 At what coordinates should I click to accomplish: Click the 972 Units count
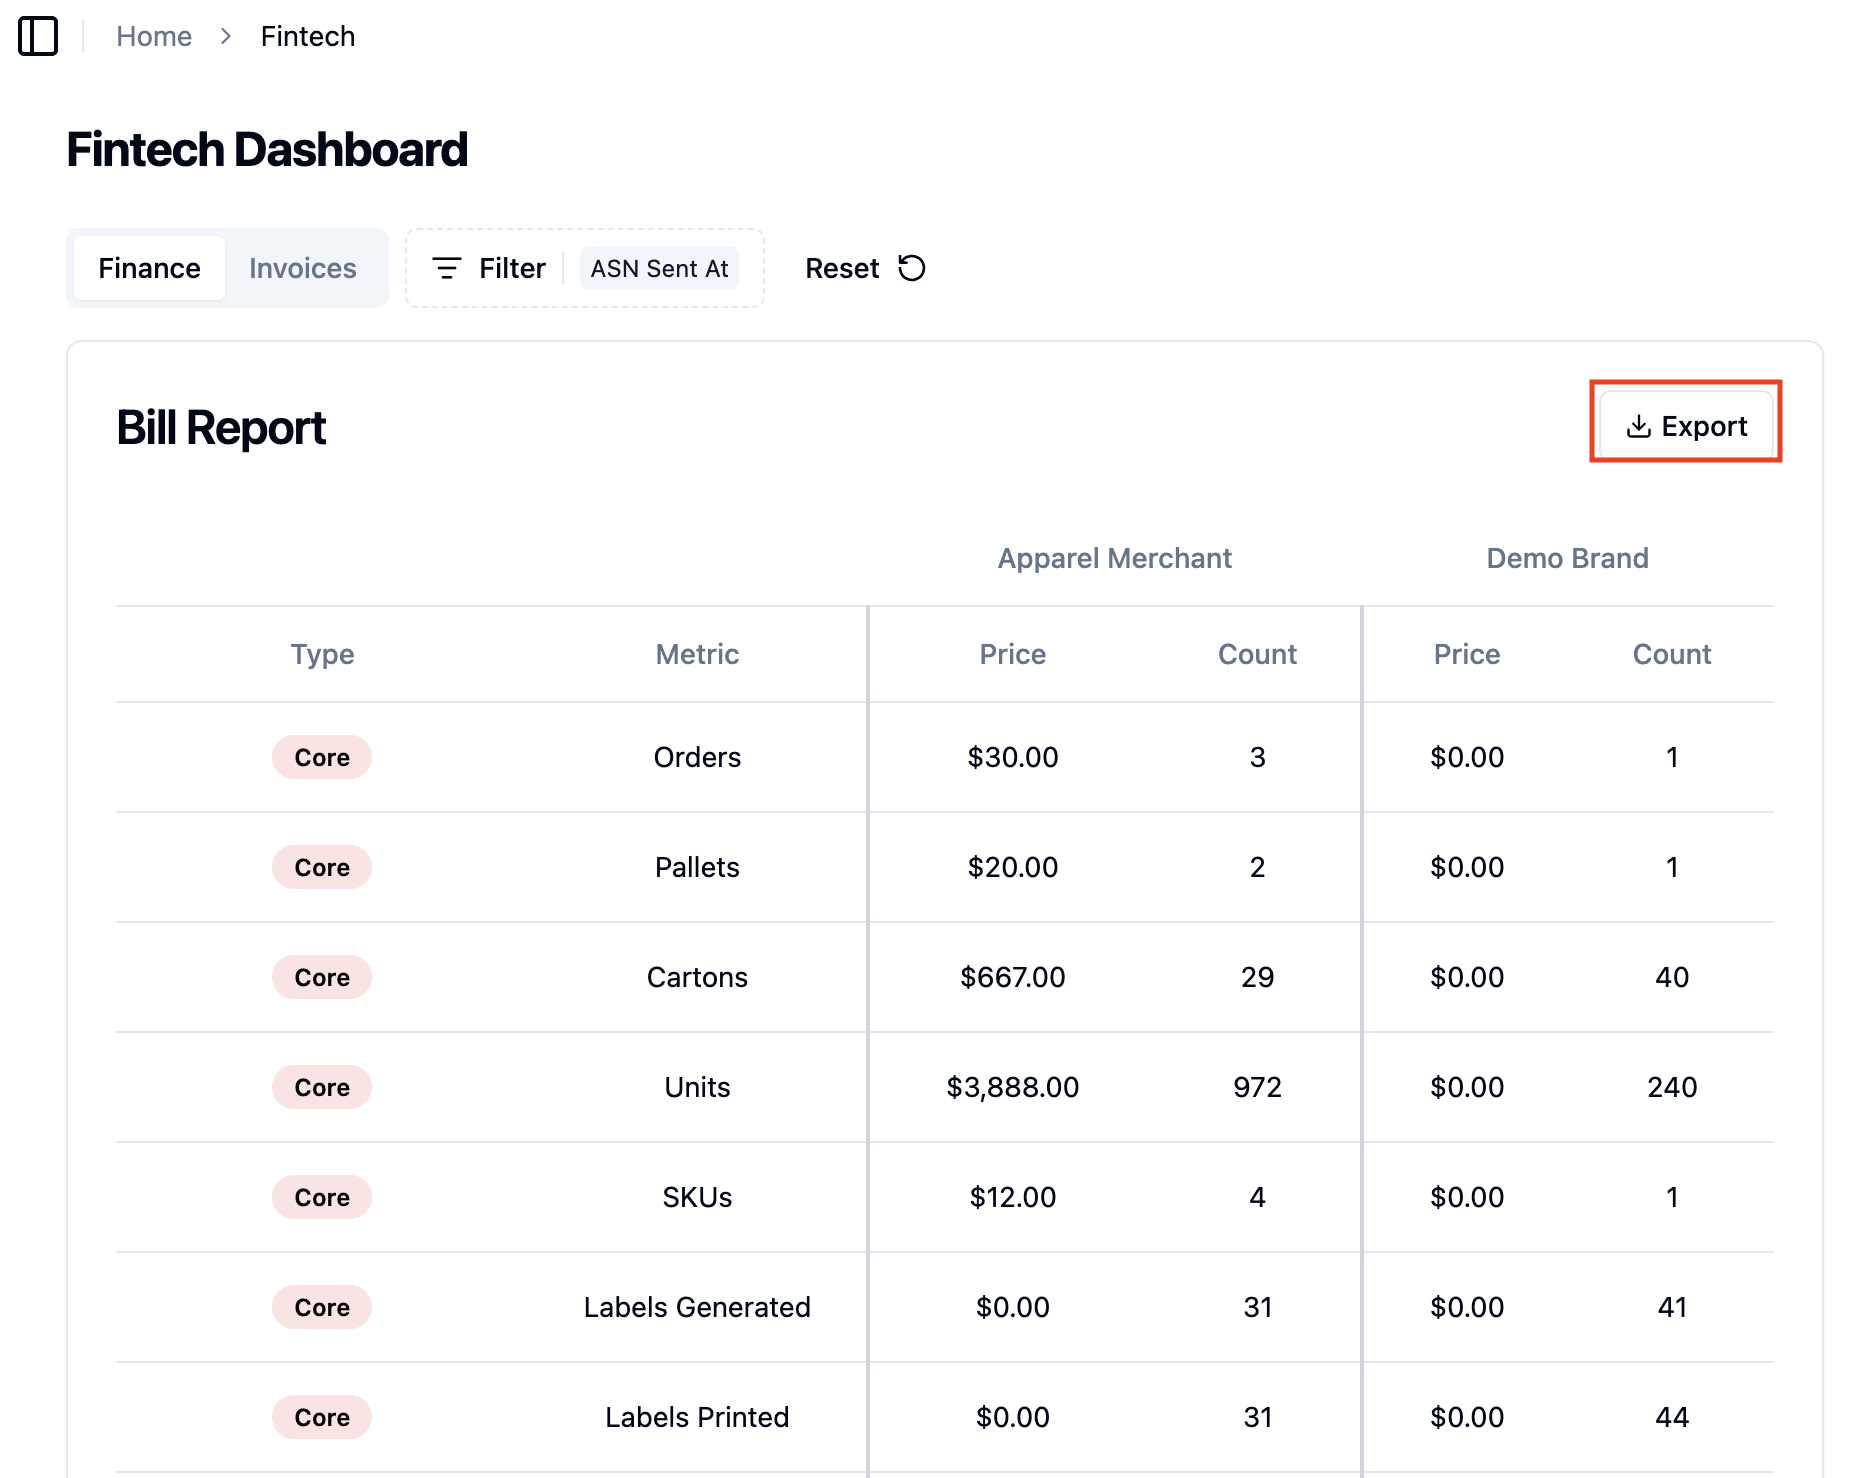pos(1257,1087)
